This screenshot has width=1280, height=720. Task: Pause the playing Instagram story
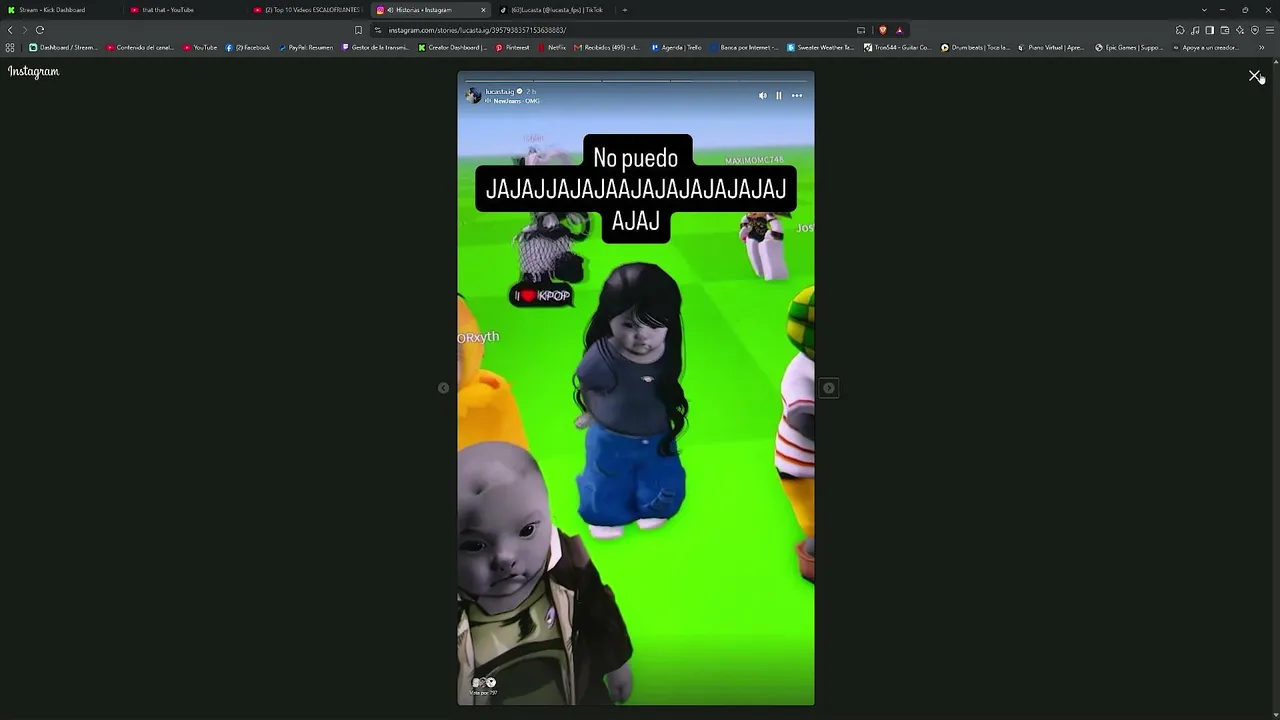(x=779, y=96)
